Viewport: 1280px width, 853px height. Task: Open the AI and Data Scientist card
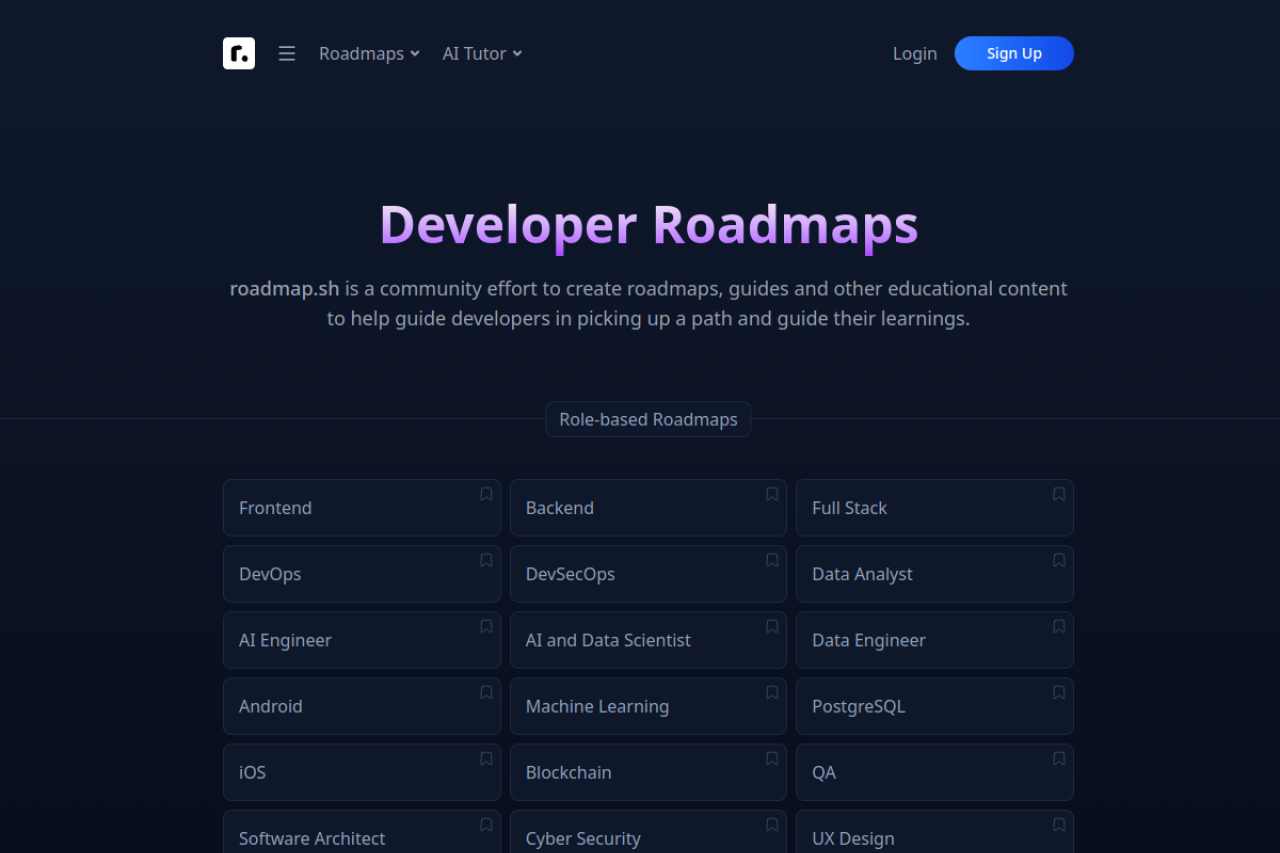point(648,640)
